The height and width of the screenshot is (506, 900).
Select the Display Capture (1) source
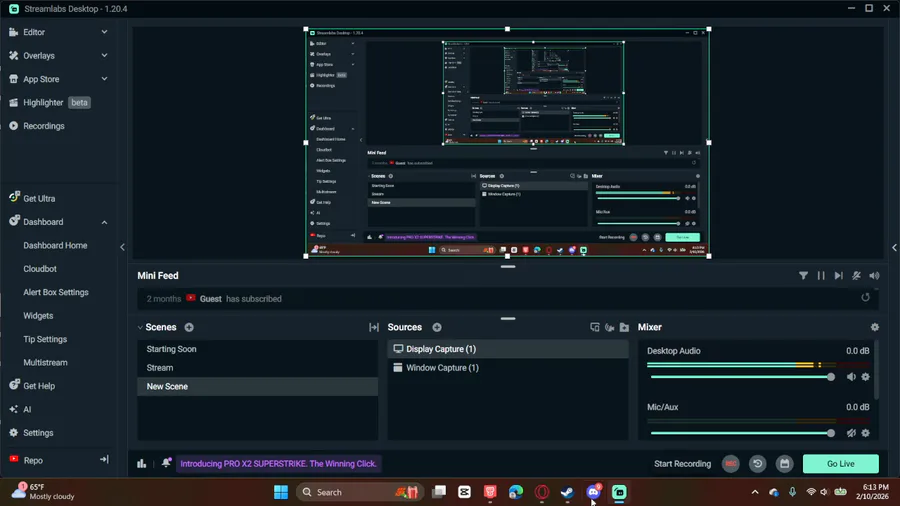coord(507,349)
